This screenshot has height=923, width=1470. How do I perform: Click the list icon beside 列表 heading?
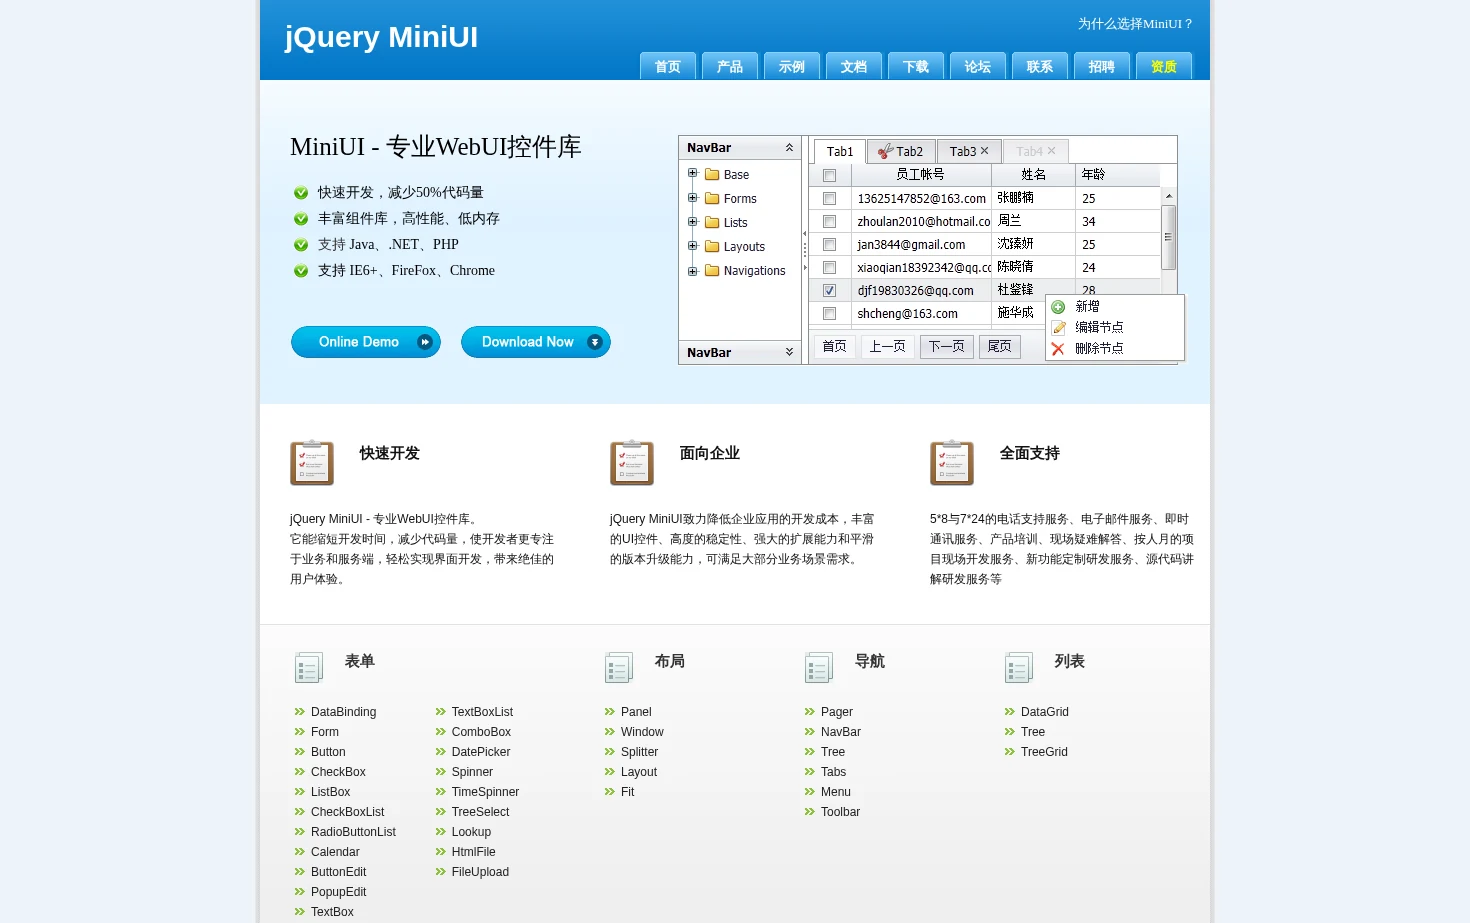tap(1019, 667)
